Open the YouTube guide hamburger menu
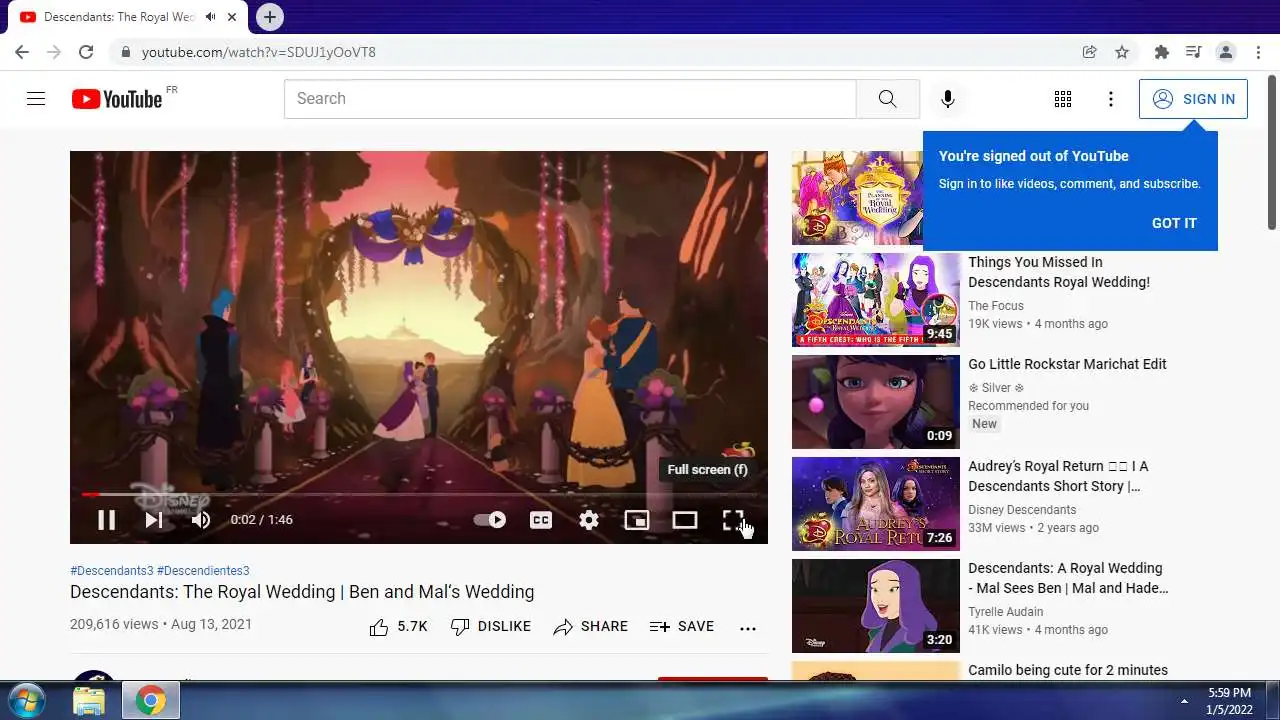 click(36, 99)
